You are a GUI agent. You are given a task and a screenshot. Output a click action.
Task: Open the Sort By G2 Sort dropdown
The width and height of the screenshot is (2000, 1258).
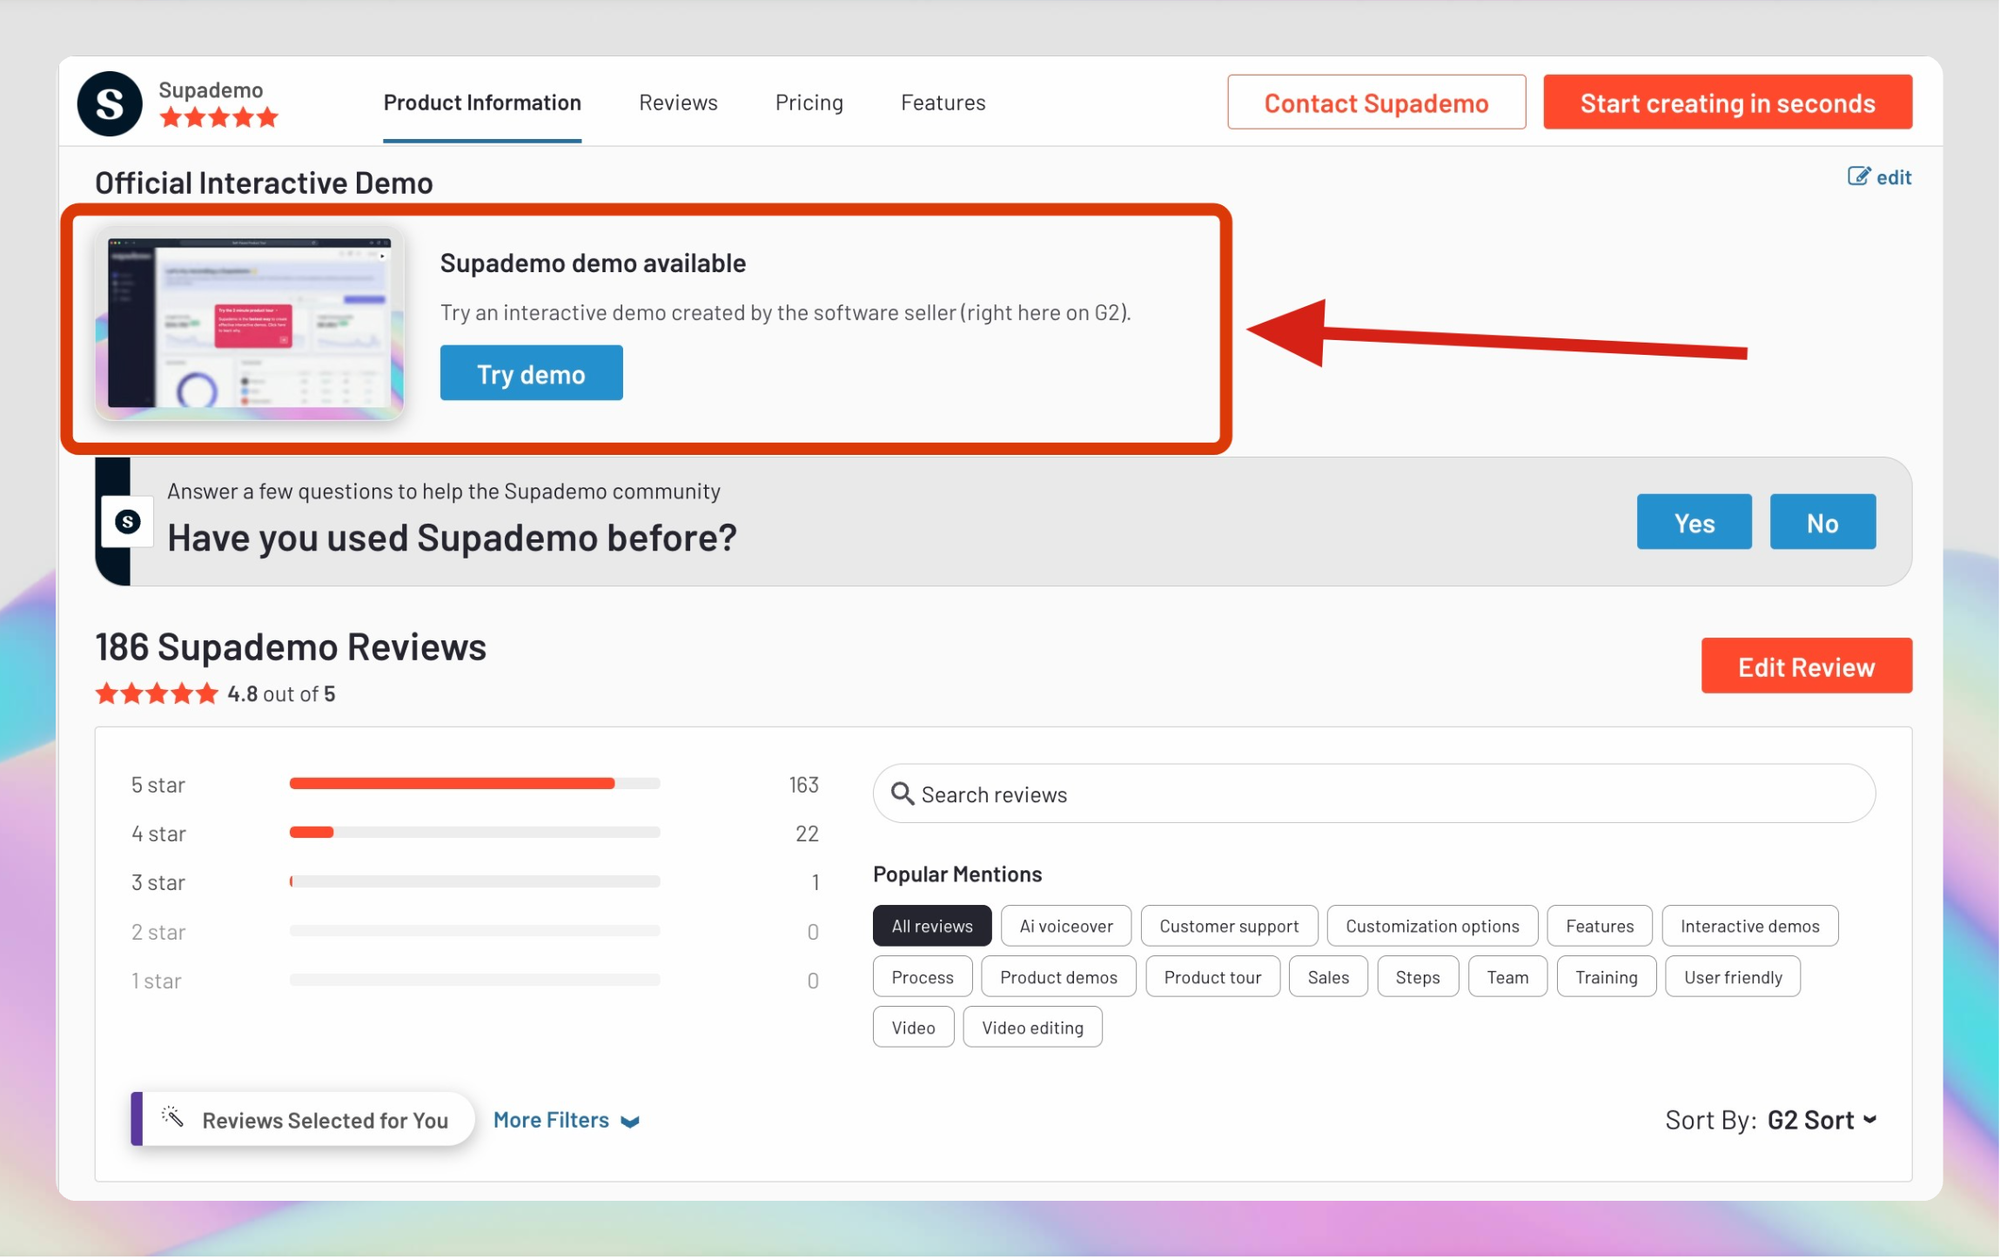pyautogui.click(x=1821, y=1120)
